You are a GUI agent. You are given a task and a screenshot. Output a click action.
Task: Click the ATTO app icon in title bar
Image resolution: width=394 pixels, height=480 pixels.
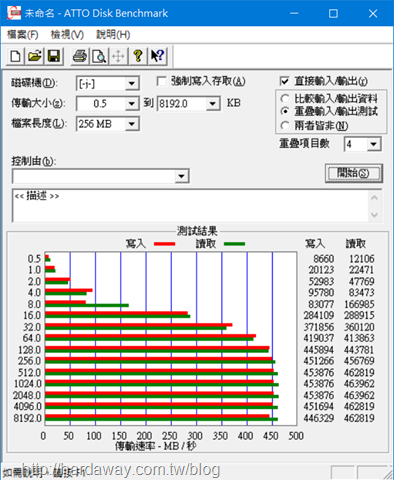[x=14, y=13]
